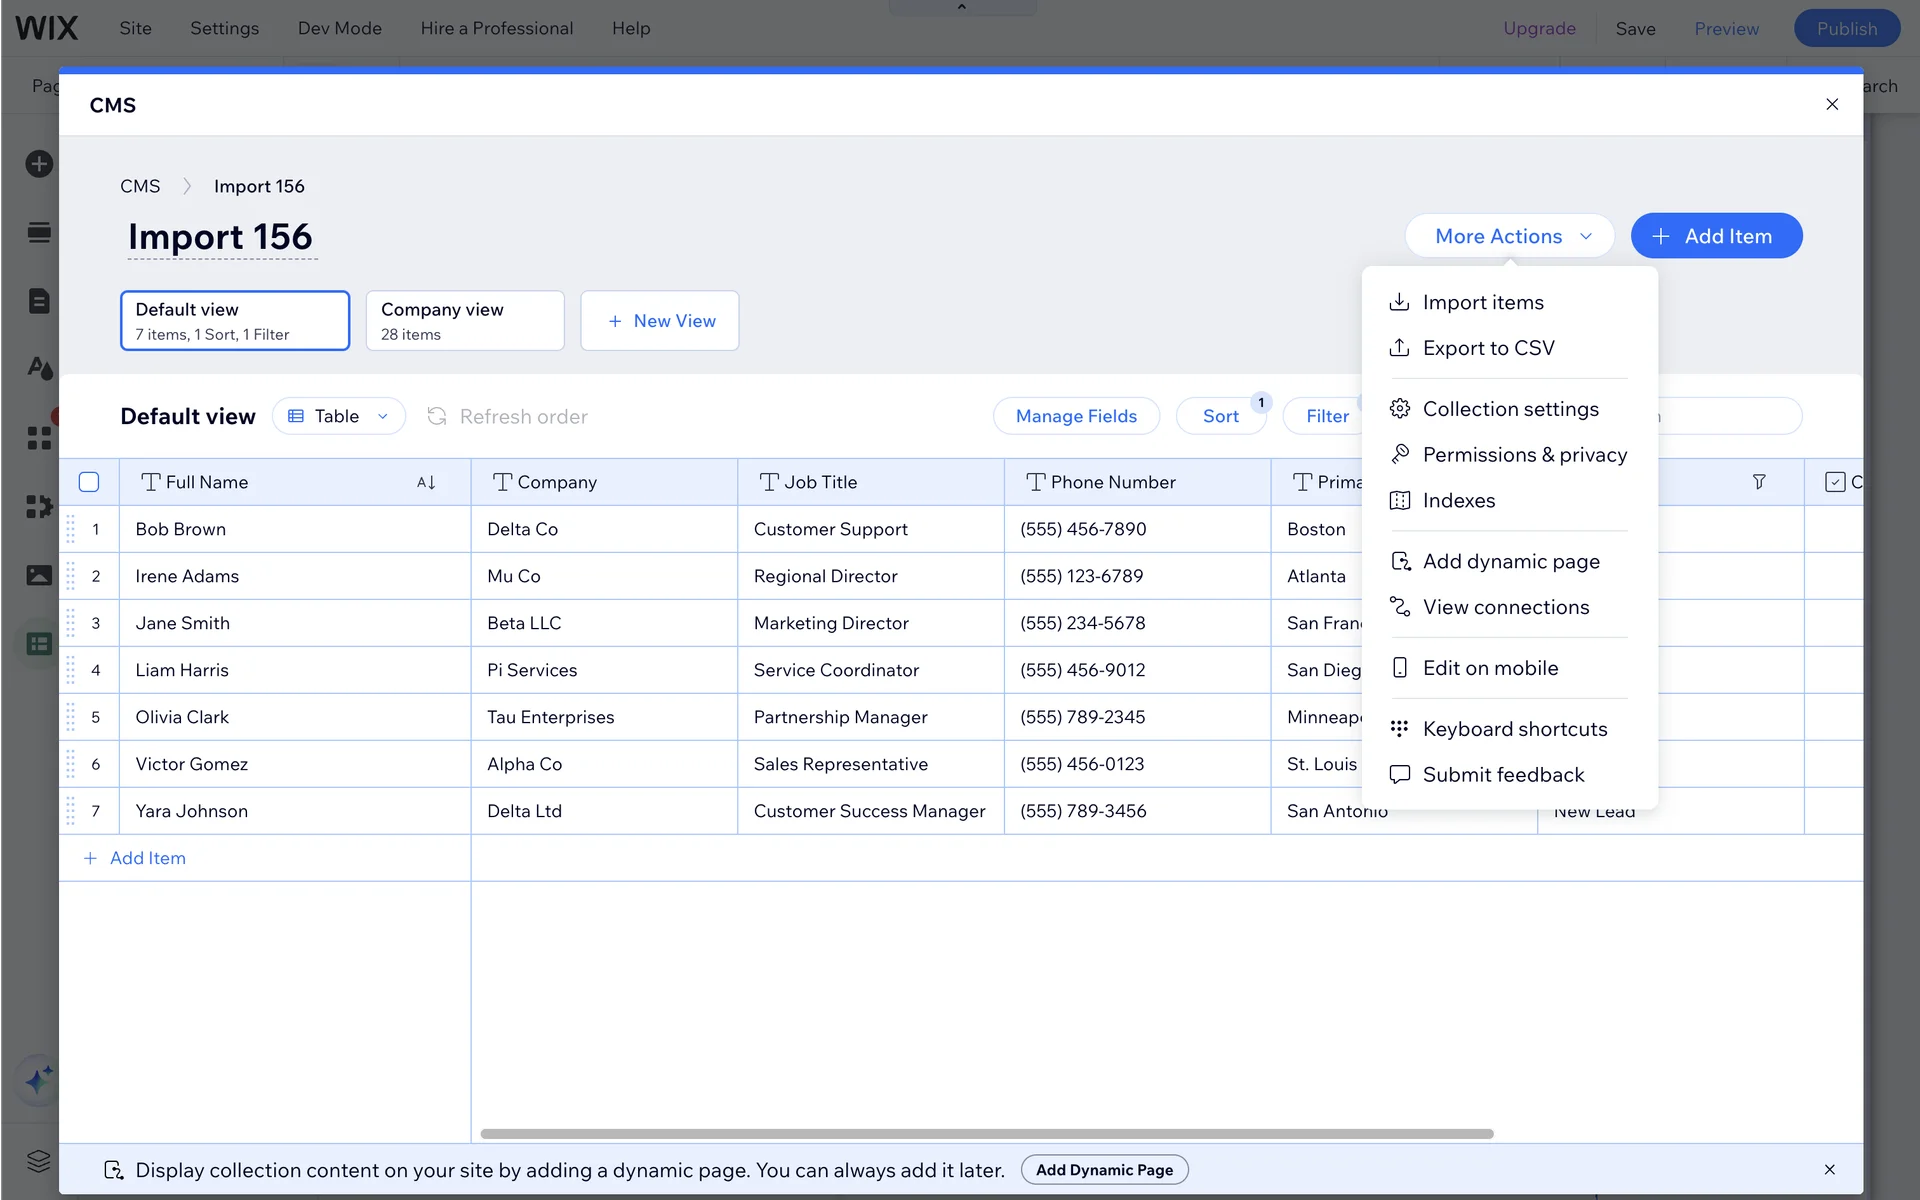Open the Media image icon in left sidebar
The image size is (1920, 1200).
coord(39,575)
